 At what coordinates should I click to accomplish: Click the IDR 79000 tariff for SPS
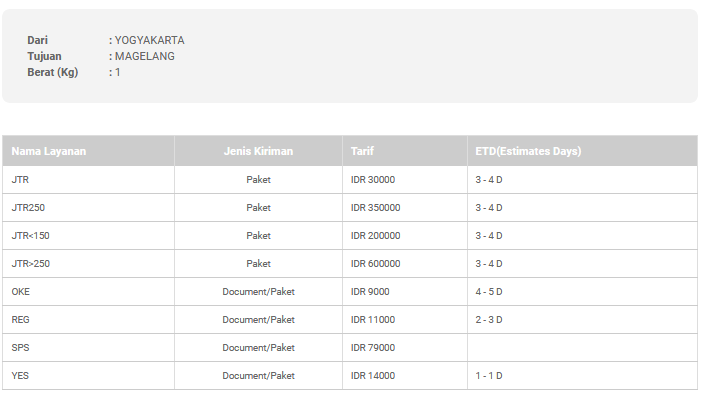pyautogui.click(x=373, y=348)
